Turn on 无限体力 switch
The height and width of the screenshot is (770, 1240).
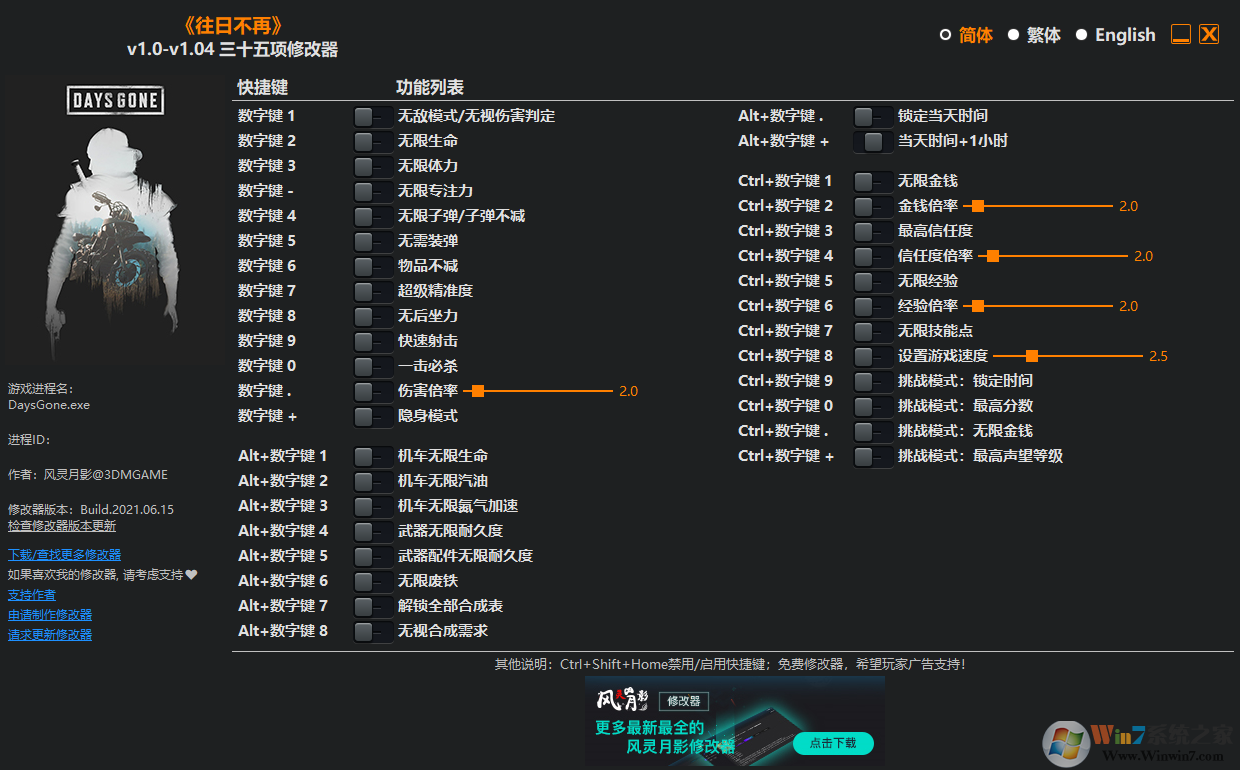373,166
